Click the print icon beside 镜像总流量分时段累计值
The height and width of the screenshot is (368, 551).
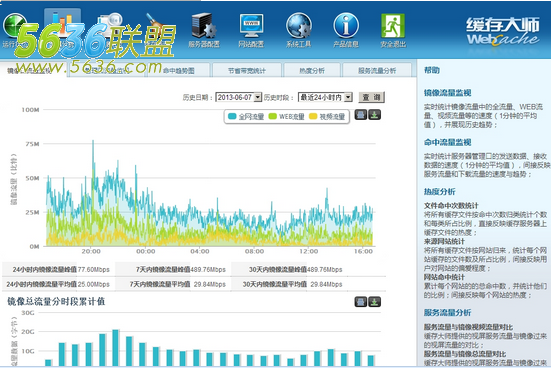tap(361, 302)
